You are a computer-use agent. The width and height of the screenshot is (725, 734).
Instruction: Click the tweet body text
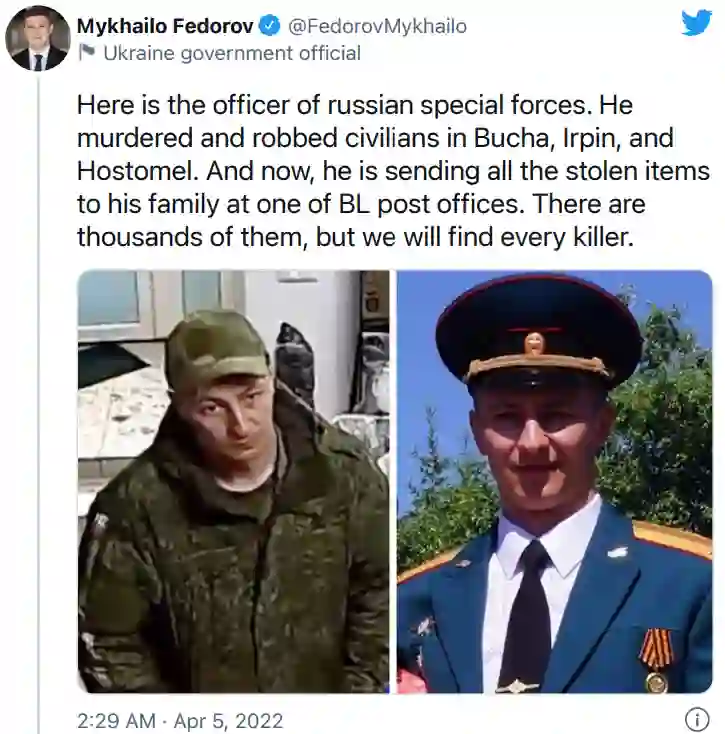pos(393,171)
